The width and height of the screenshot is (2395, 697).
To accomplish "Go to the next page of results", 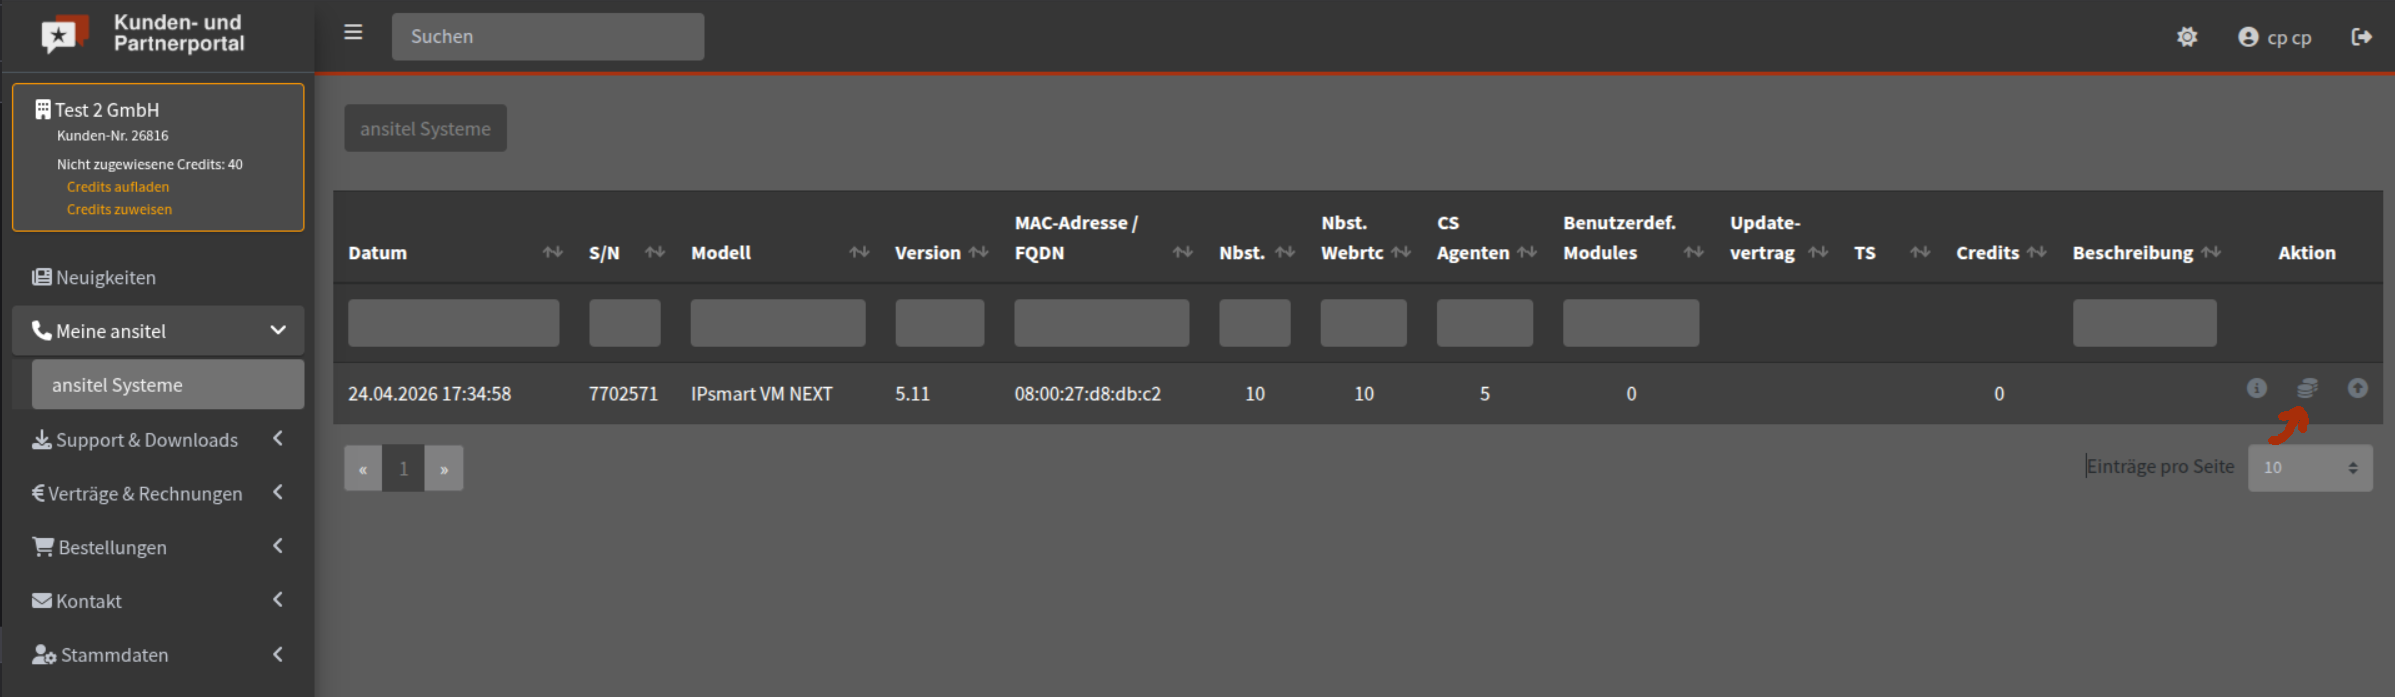I will pyautogui.click(x=444, y=468).
